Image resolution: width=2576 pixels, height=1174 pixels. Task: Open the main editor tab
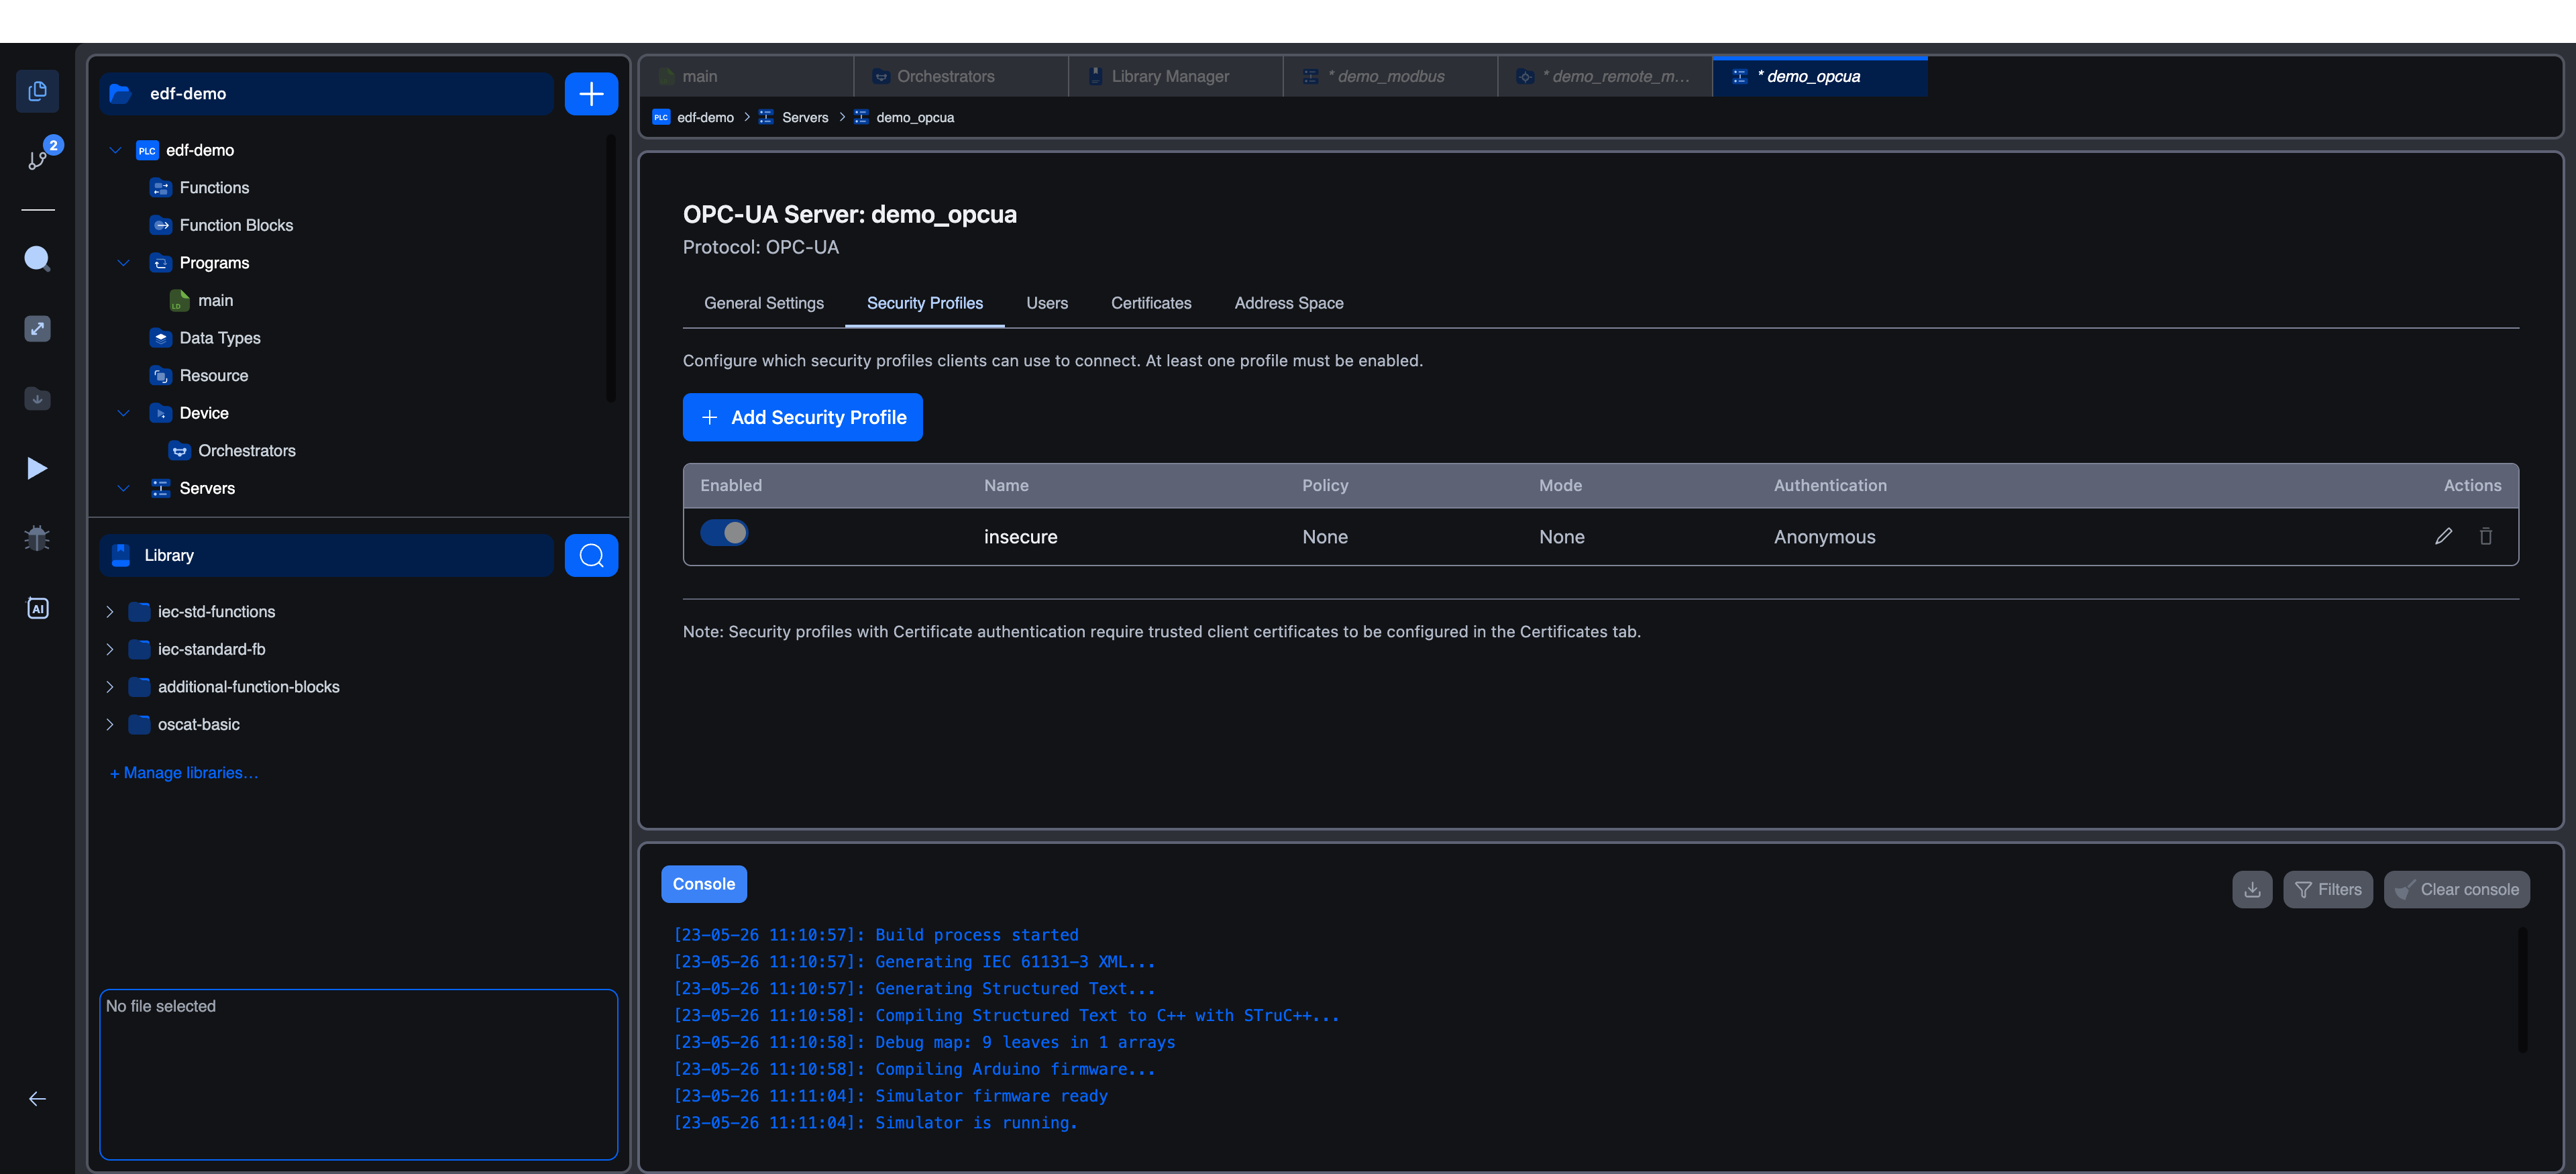pyautogui.click(x=746, y=77)
